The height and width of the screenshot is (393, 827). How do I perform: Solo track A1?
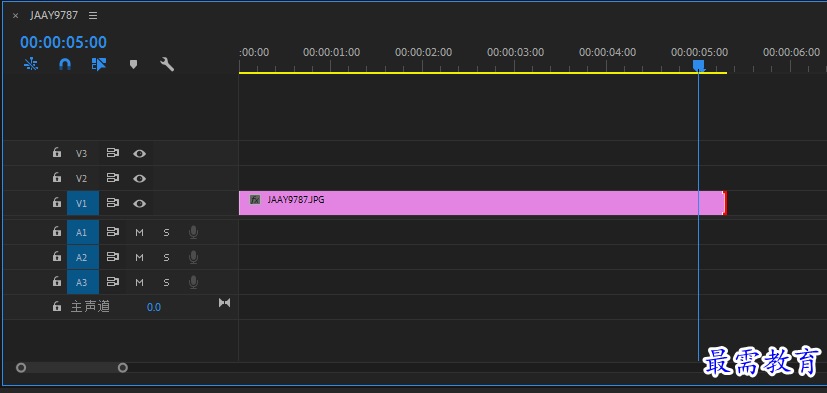(x=166, y=232)
